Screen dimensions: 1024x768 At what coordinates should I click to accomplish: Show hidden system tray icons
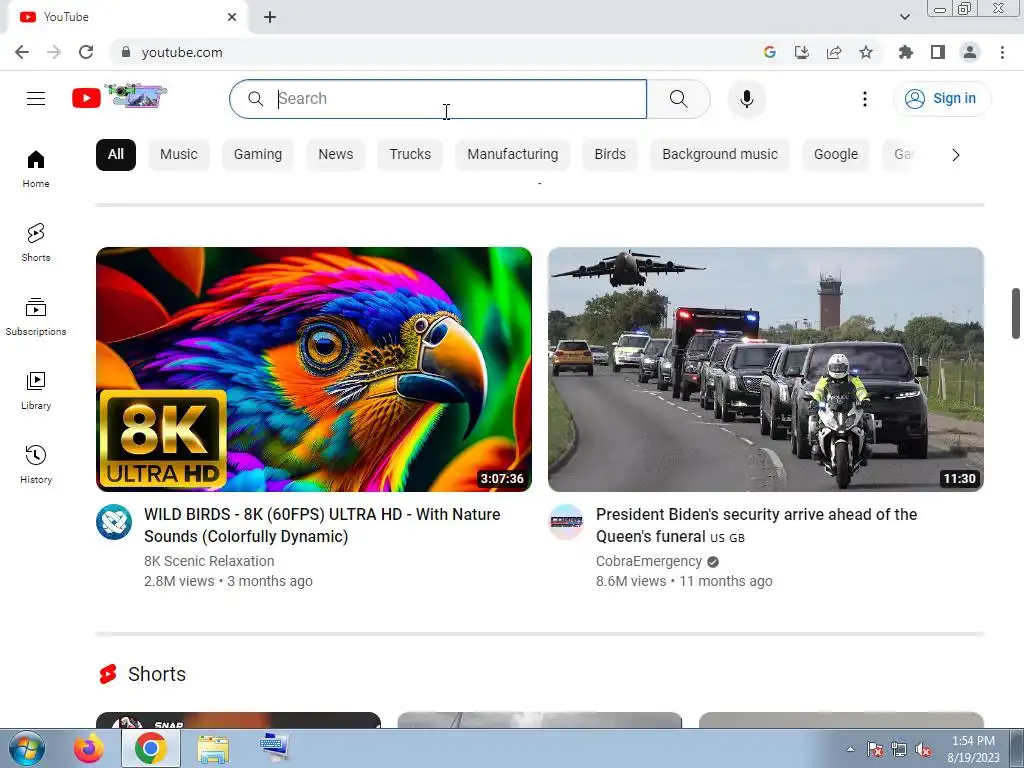point(850,749)
